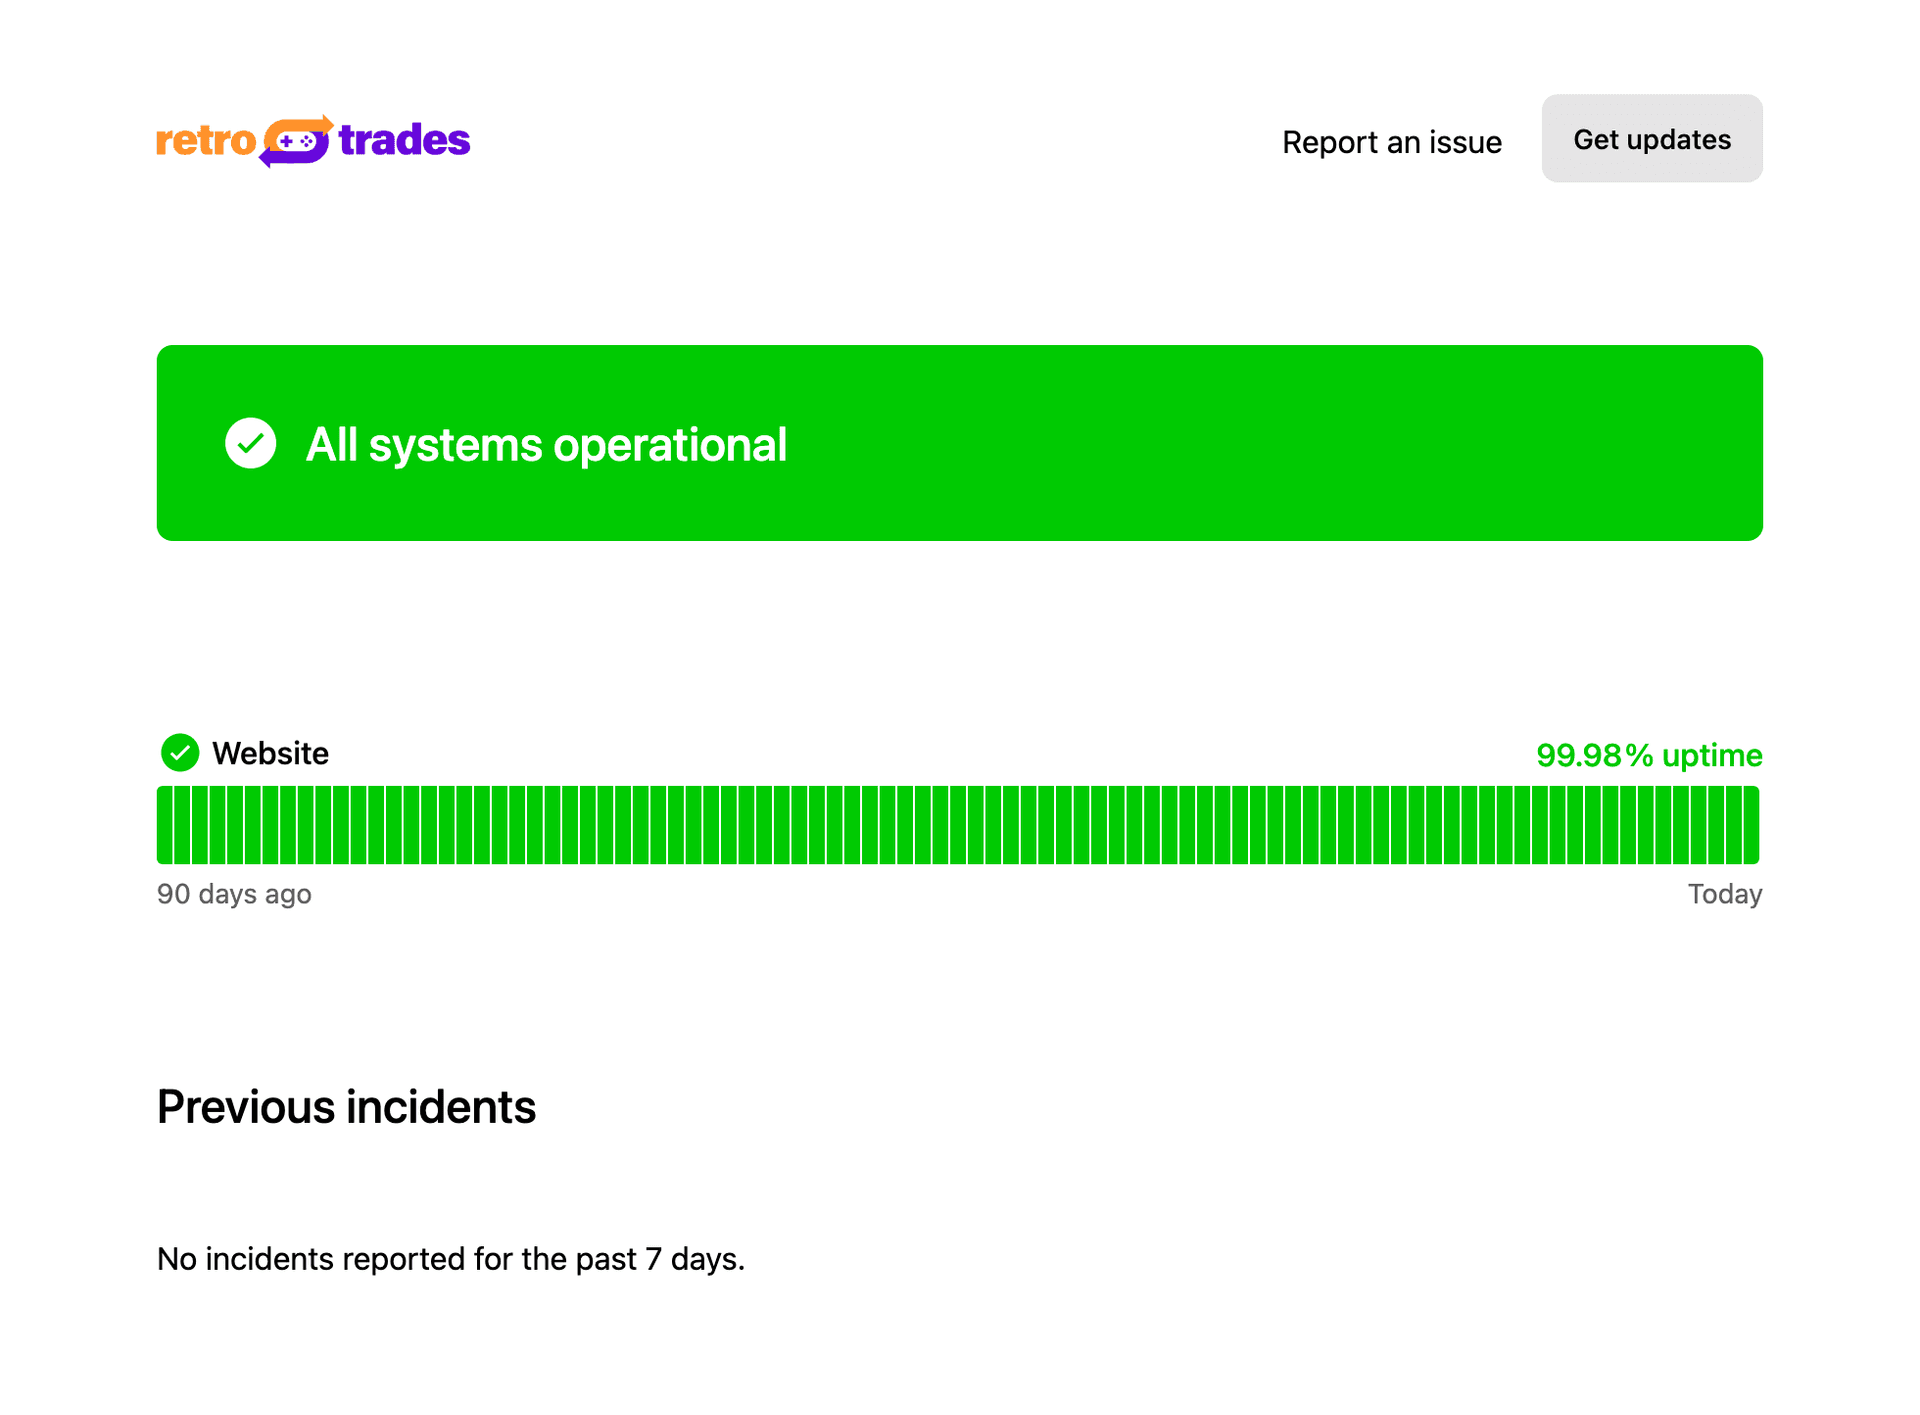Click the 99.98% uptime figure

[x=1648, y=755]
